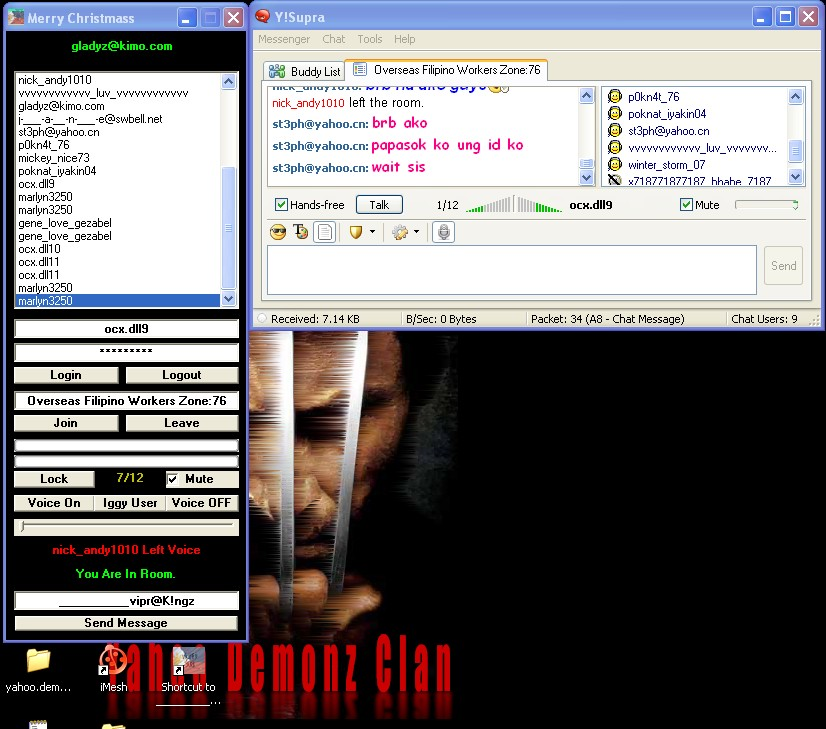The height and width of the screenshot is (729, 826).
Task: Open the yahoo.dem... desktop folder
Action: [x=38, y=669]
